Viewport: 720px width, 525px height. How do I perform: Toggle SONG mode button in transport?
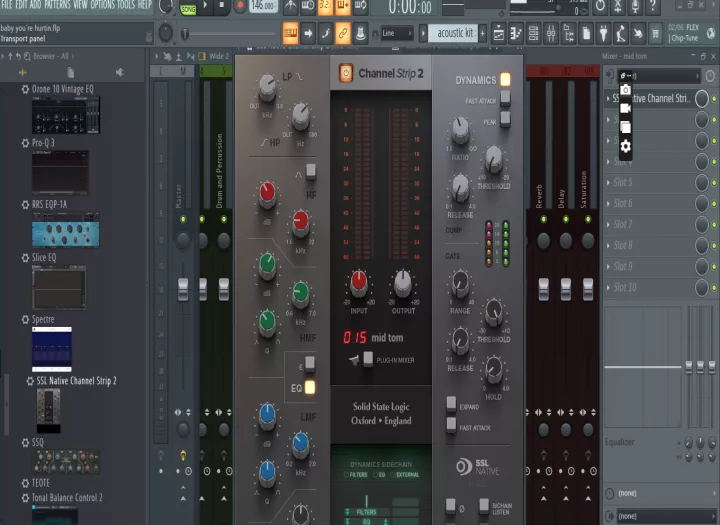187,9
